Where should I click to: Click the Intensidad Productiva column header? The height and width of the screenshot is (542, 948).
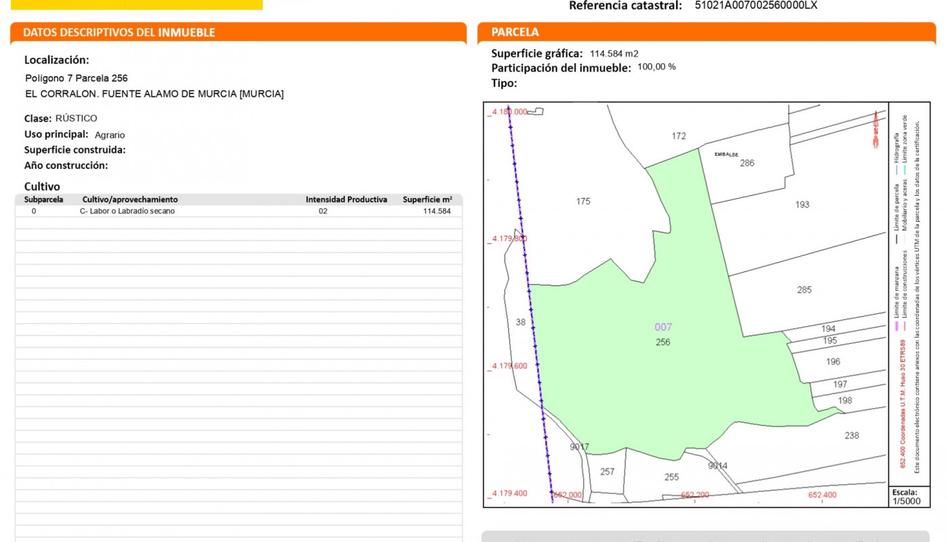(346, 199)
